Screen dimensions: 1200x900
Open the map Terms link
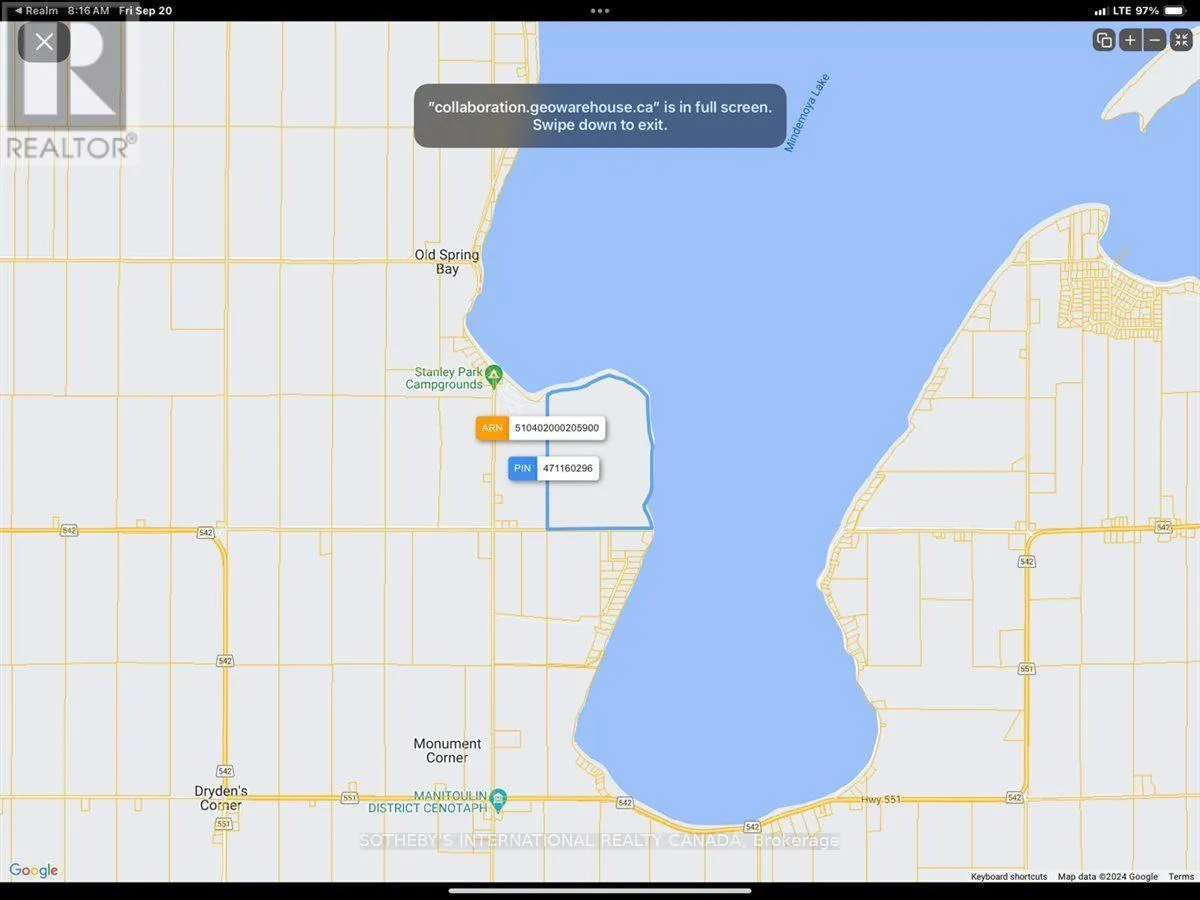(1181, 877)
